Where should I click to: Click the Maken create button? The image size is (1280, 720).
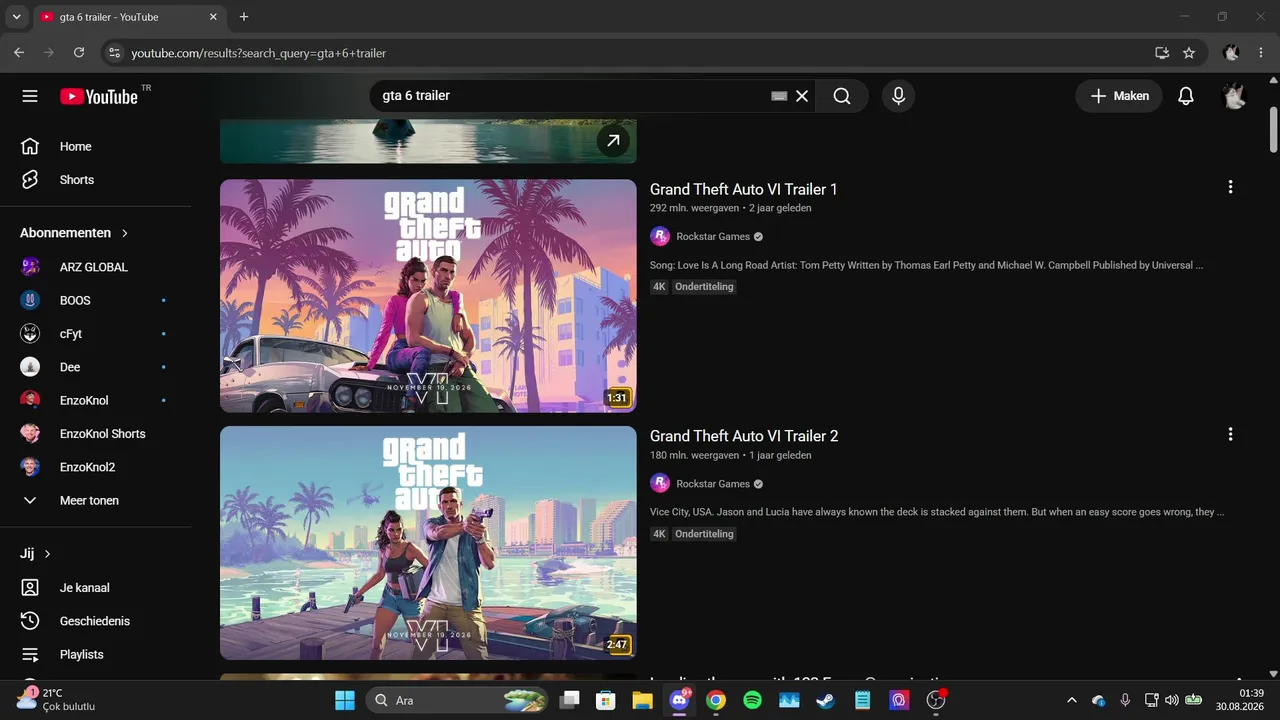[x=1119, y=96]
